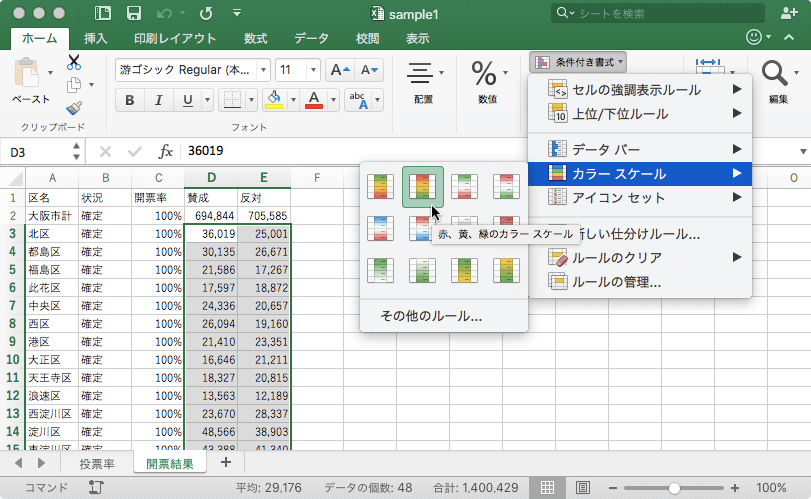
Task: Click the zoom out minus button
Action: (x=613, y=488)
